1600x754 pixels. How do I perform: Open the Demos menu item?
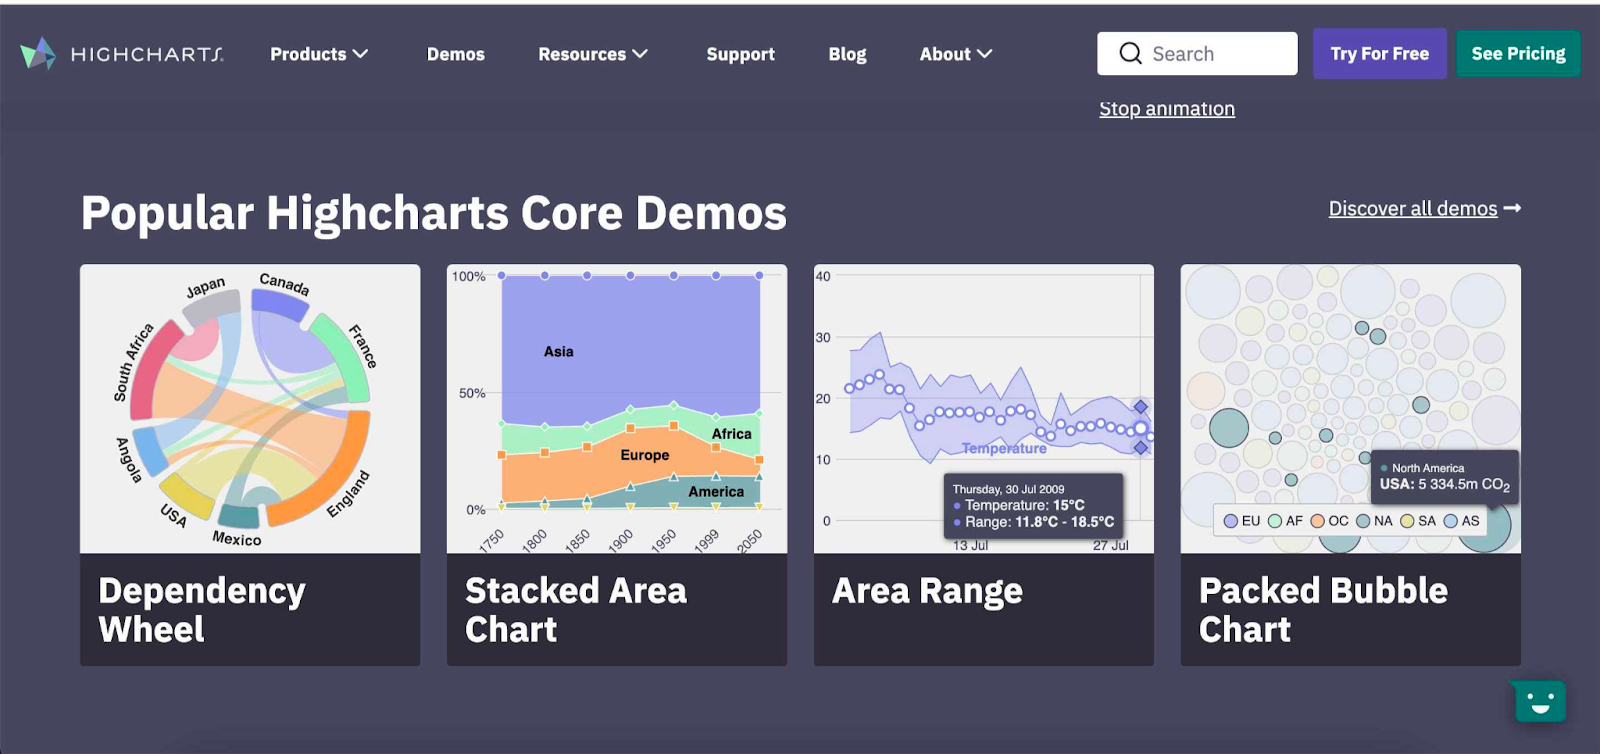(x=456, y=54)
